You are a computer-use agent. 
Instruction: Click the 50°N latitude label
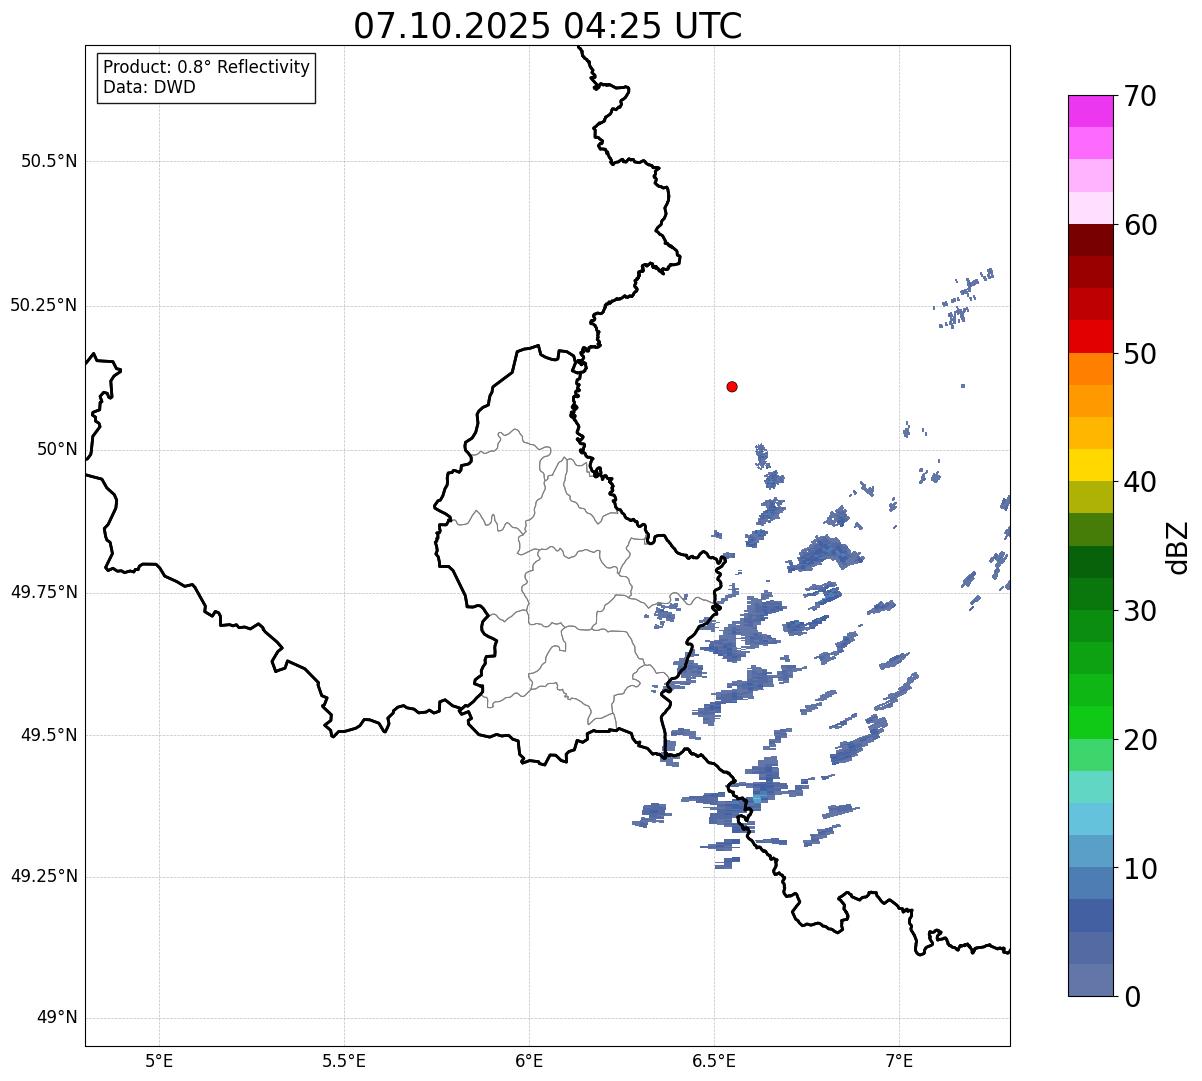(57, 449)
